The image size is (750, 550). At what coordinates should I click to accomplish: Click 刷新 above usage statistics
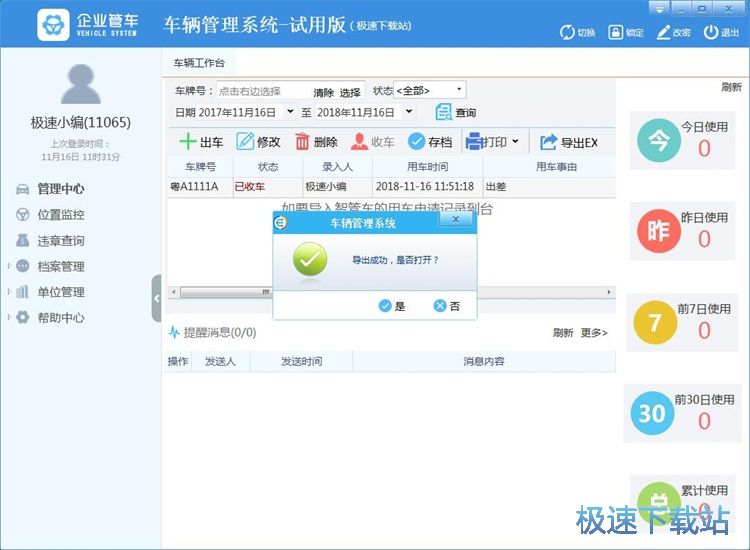point(731,87)
